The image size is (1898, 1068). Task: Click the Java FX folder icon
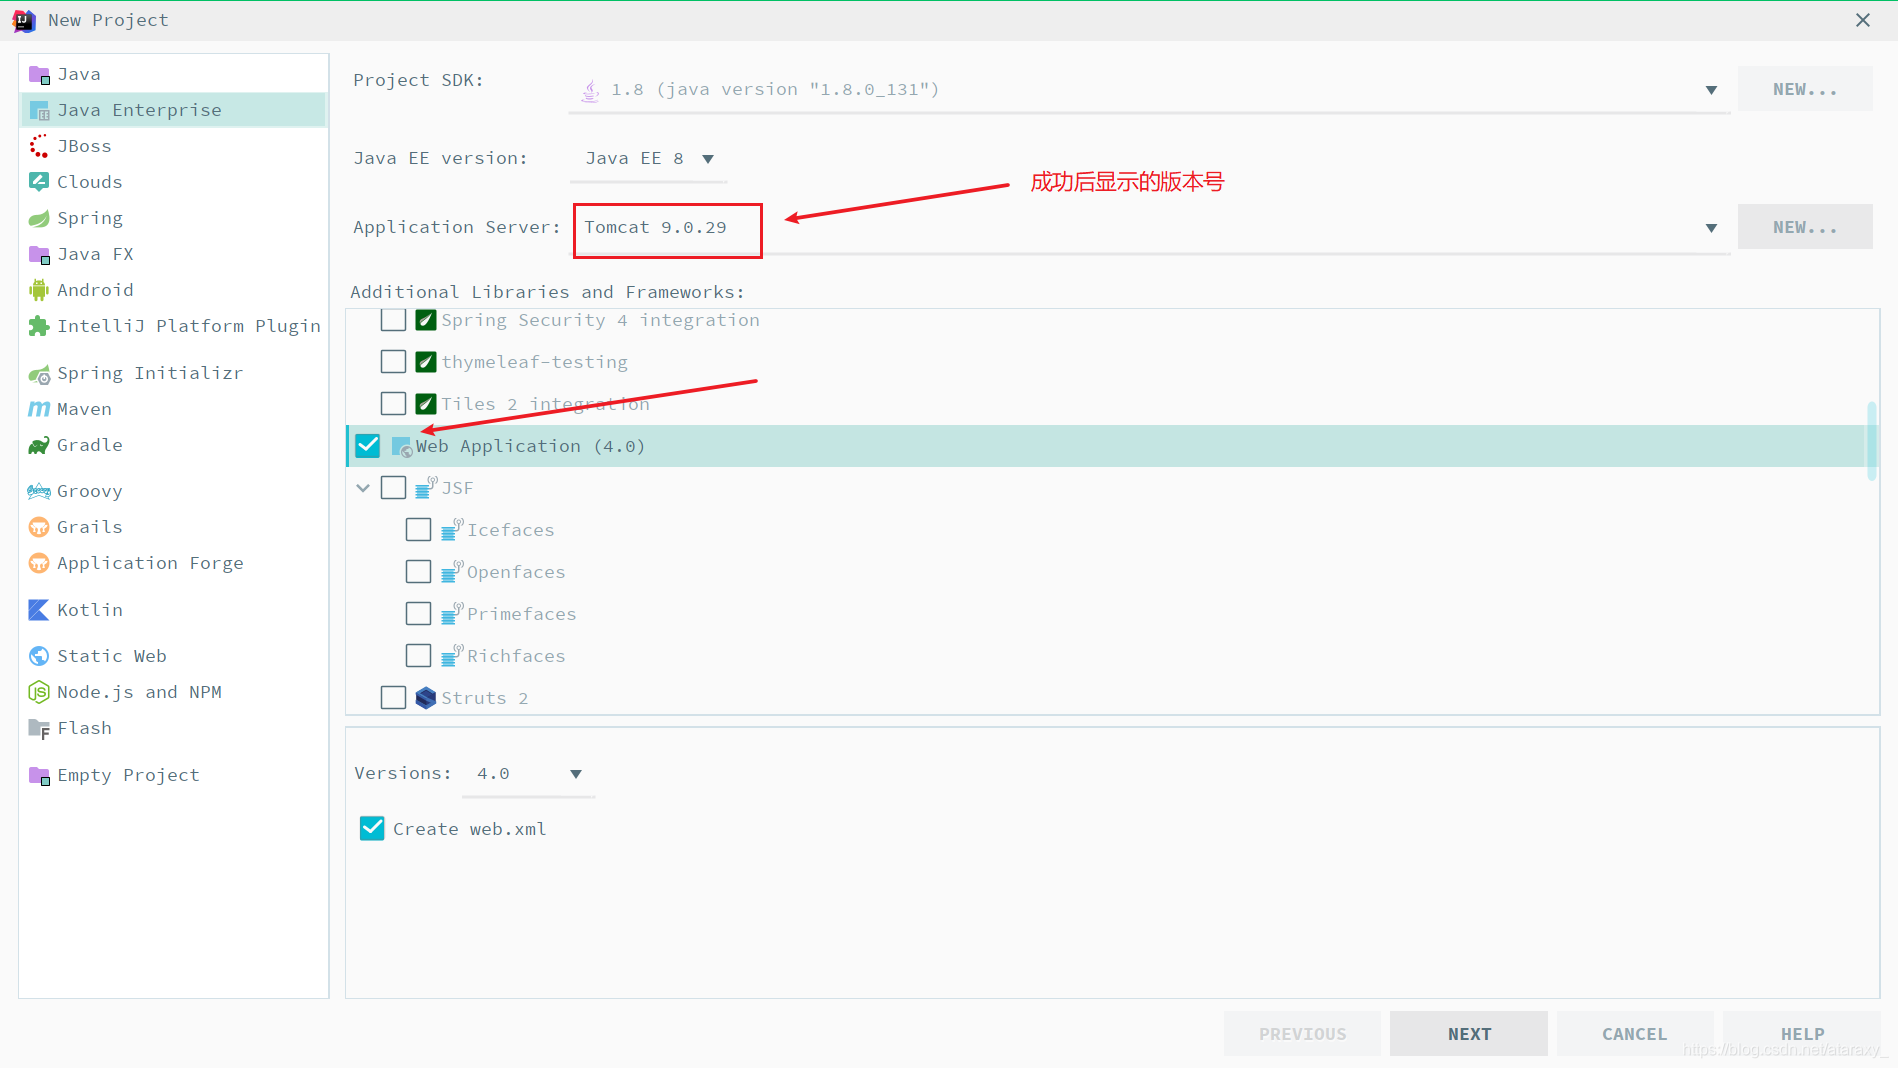click(39, 254)
